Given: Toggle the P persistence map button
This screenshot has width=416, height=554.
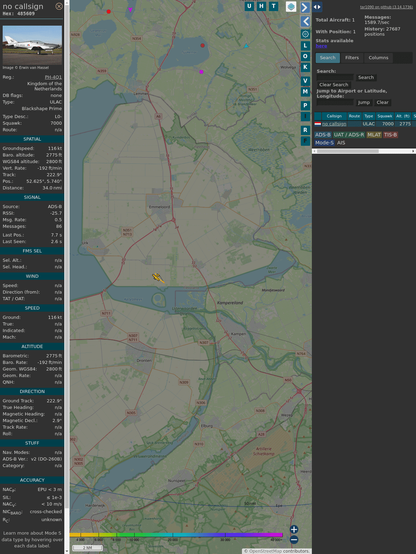Looking at the screenshot, I should point(305,105).
